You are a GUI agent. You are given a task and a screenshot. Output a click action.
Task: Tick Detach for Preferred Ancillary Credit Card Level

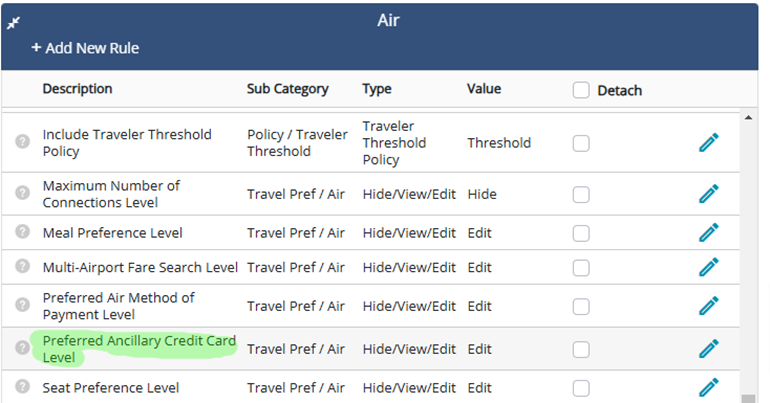pos(581,349)
